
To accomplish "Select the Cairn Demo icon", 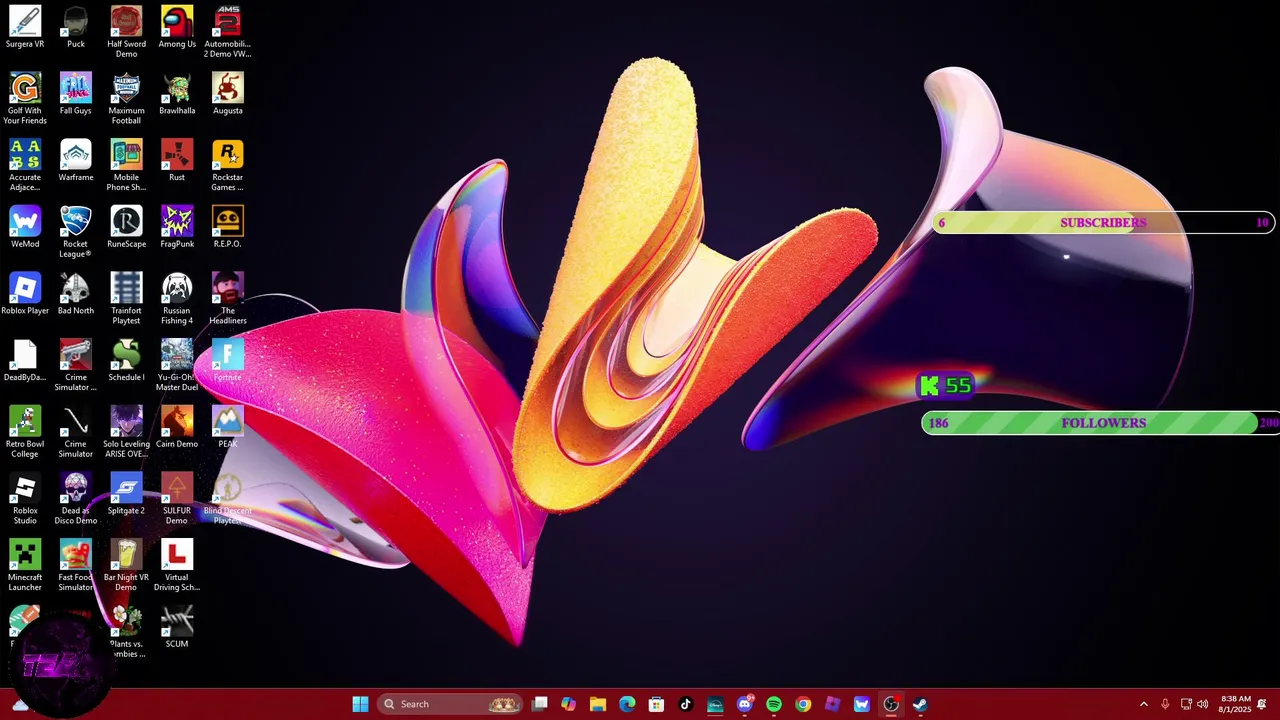I will (177, 427).
